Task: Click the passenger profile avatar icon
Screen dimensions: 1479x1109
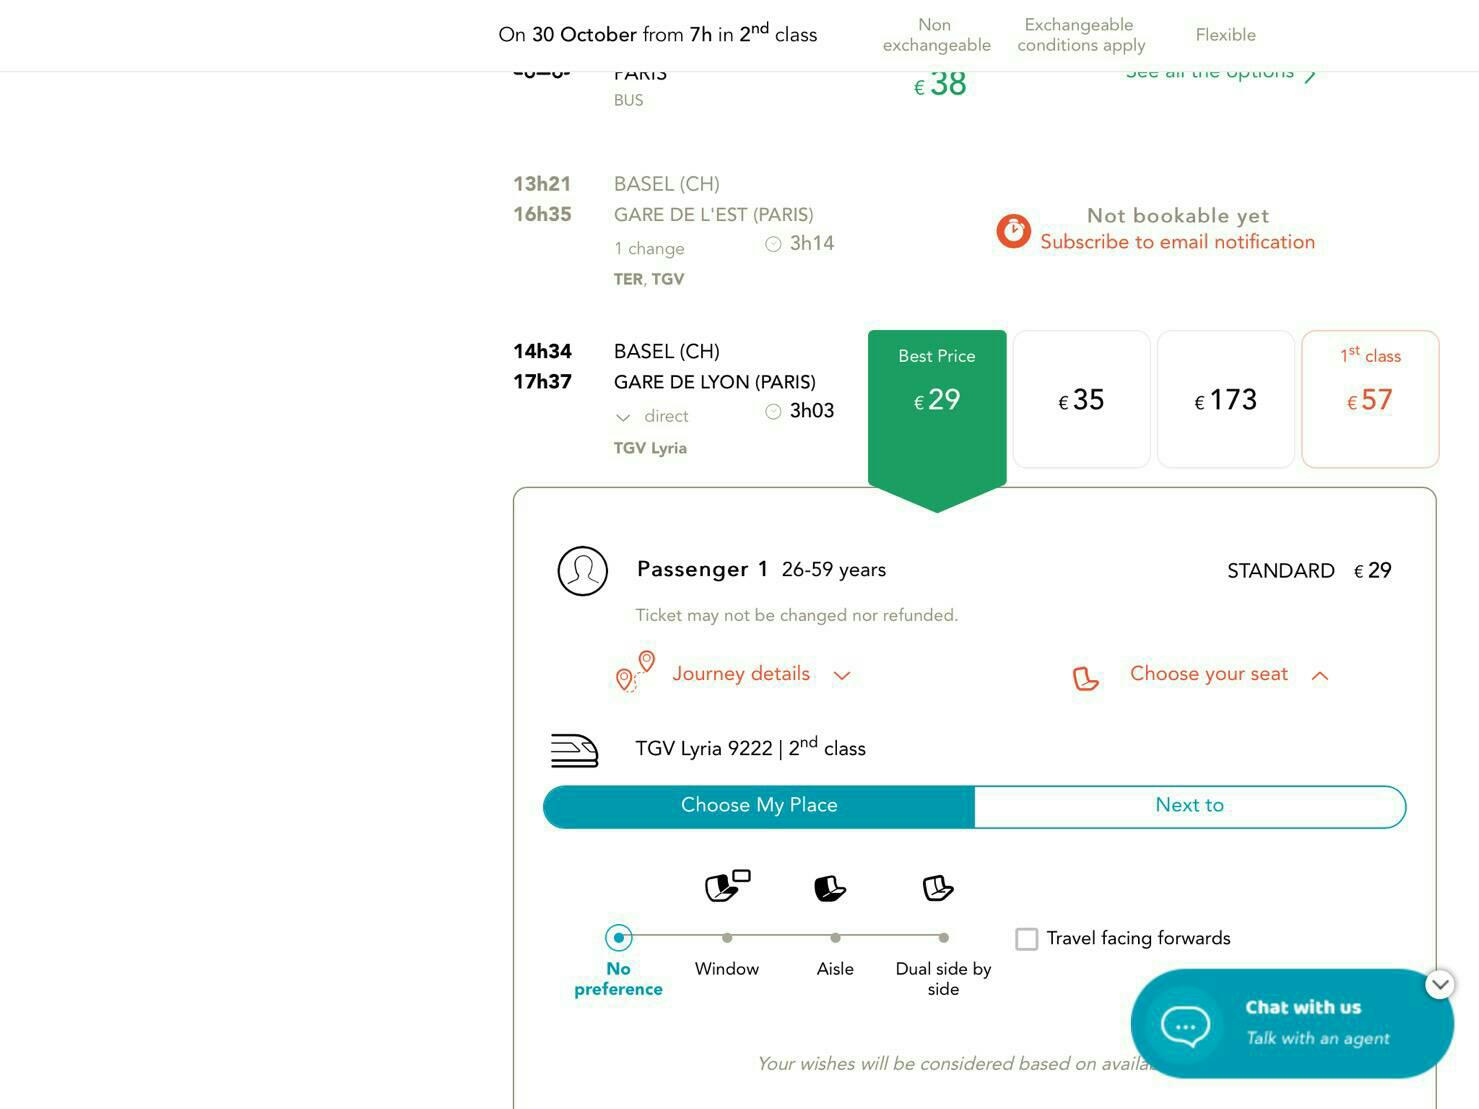Action: point(583,571)
